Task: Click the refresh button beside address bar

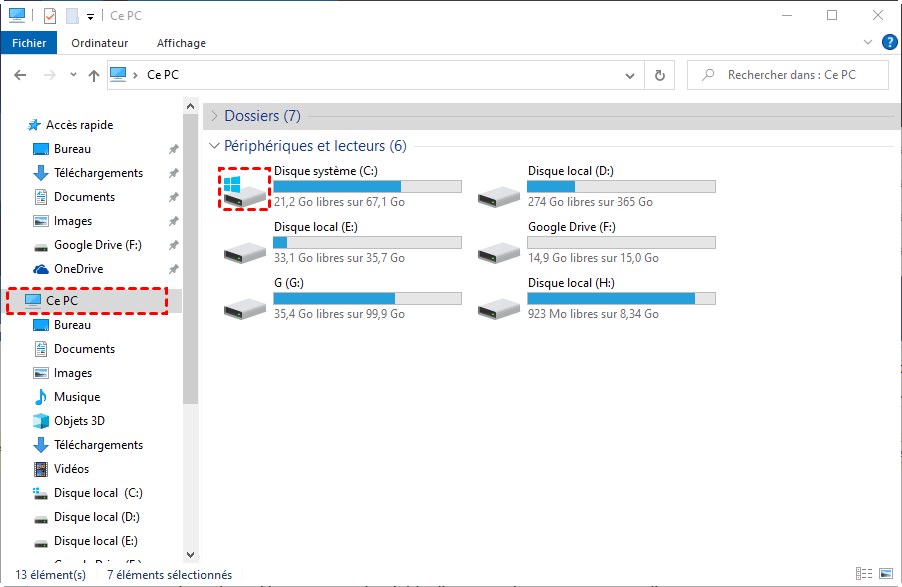Action: [659, 75]
